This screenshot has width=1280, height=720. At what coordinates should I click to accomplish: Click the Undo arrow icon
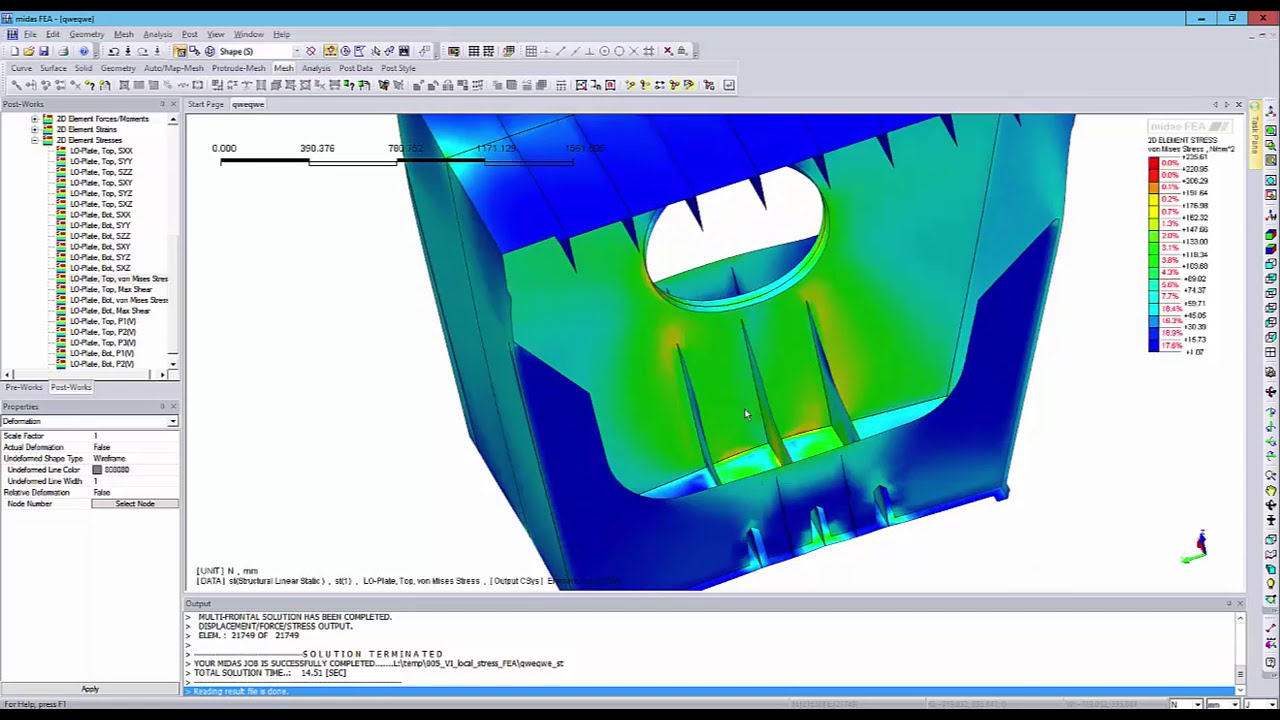coord(114,51)
